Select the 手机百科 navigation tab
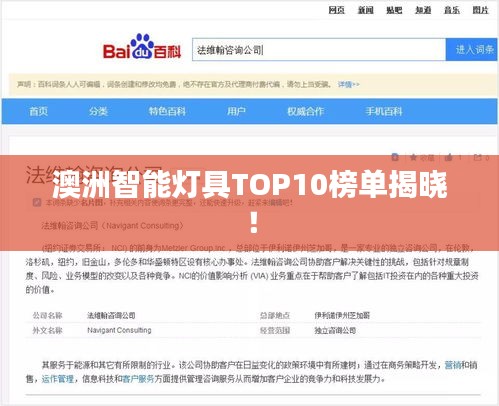 (x=384, y=111)
